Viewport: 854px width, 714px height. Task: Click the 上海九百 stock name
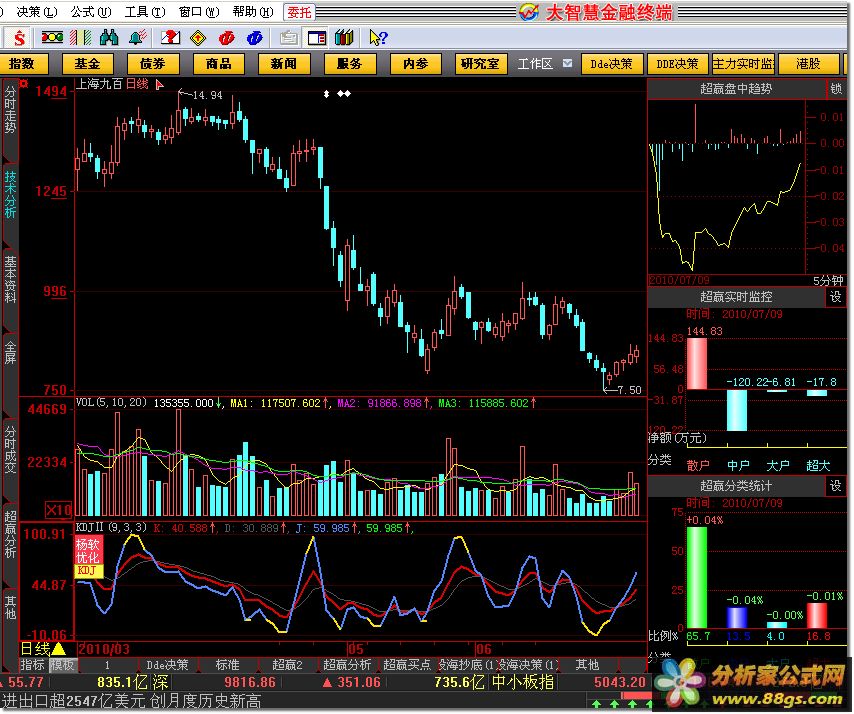pyautogui.click(x=99, y=84)
